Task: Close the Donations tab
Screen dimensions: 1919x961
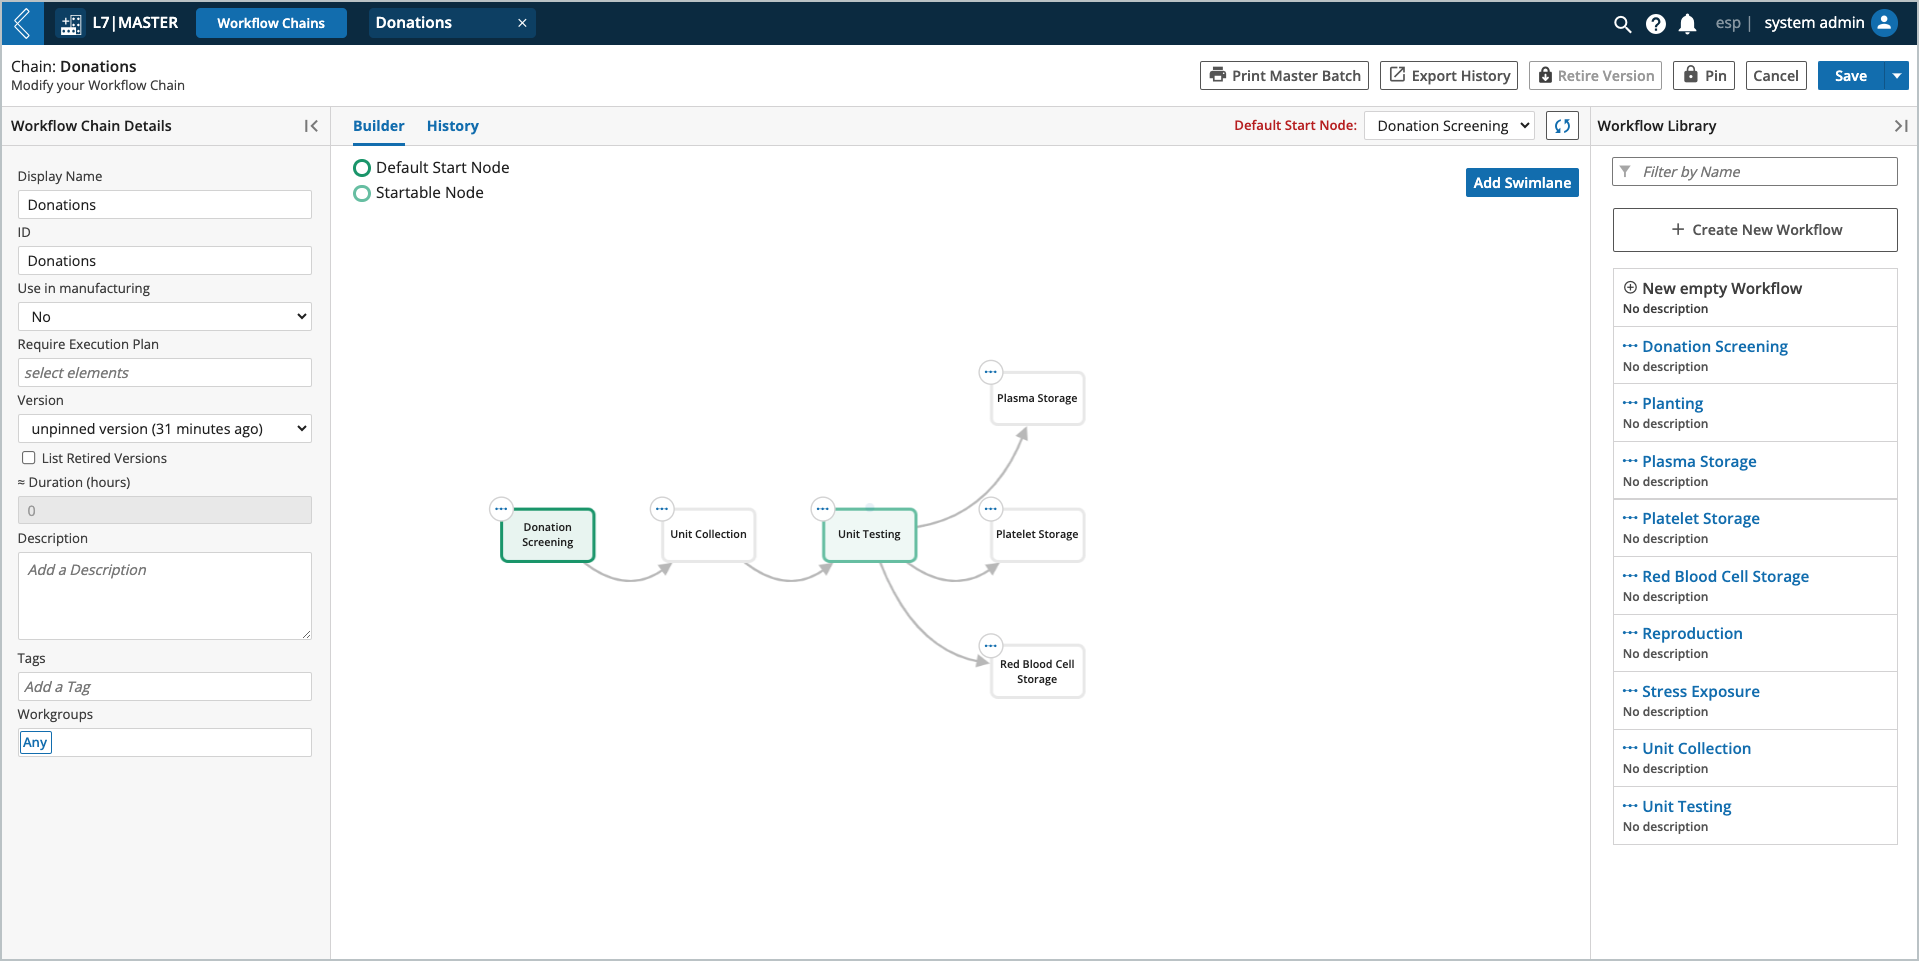Action: click(522, 23)
